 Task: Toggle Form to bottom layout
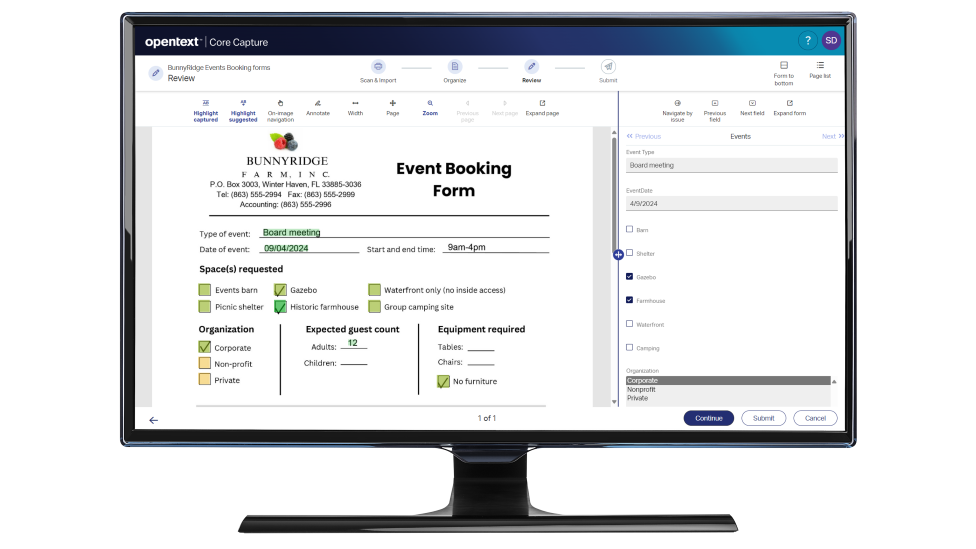(x=784, y=73)
